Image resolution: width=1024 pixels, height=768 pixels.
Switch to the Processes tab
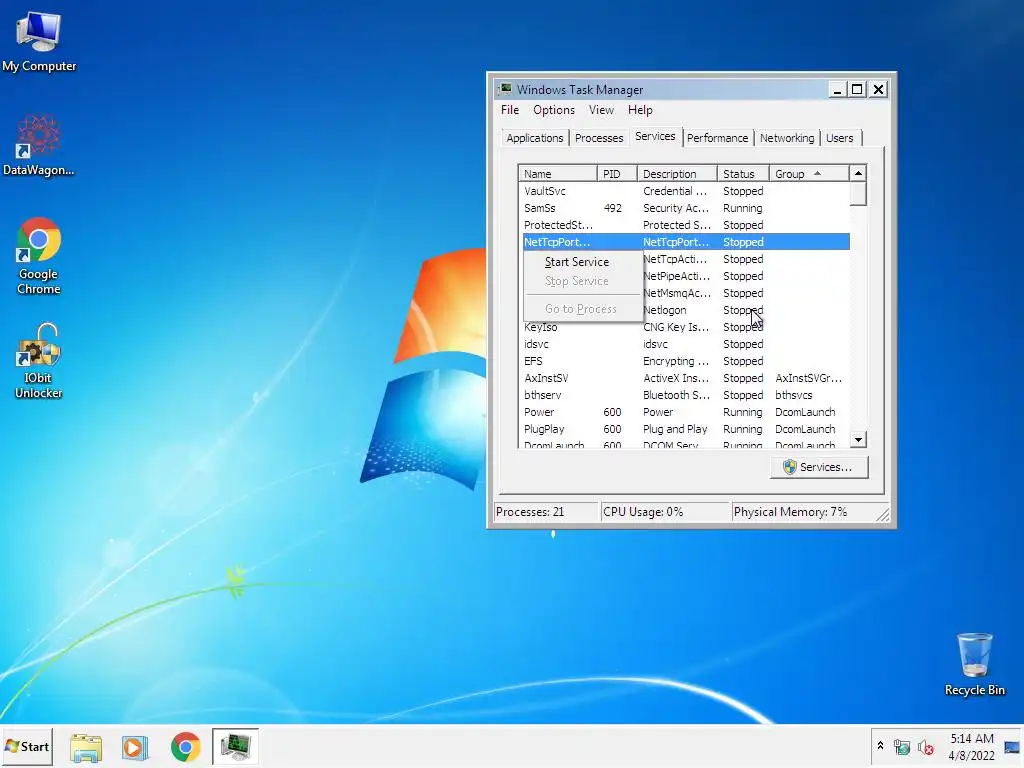tap(599, 138)
